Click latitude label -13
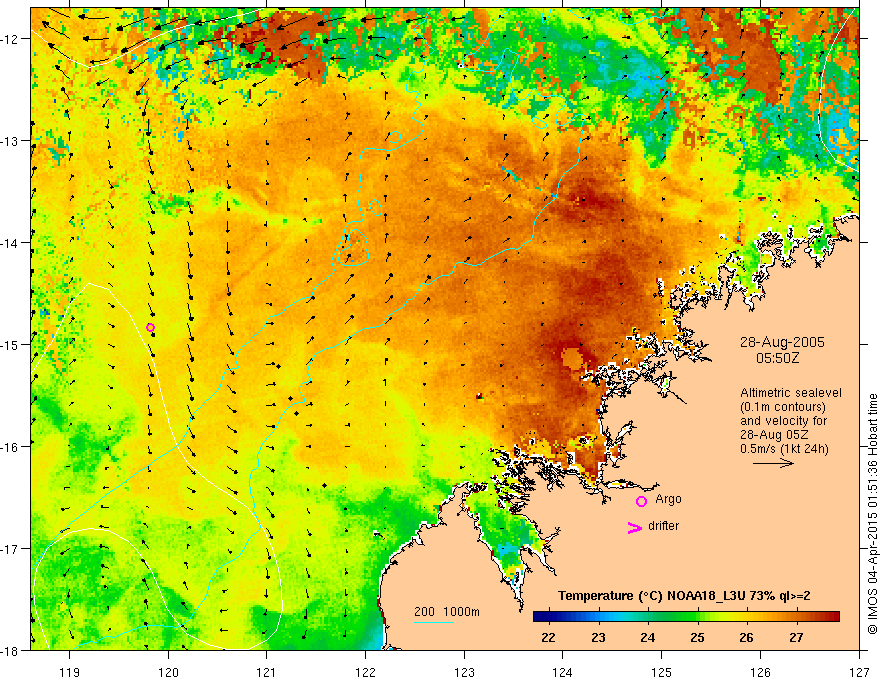Screen dimensions: 880x680 [x=11, y=141]
